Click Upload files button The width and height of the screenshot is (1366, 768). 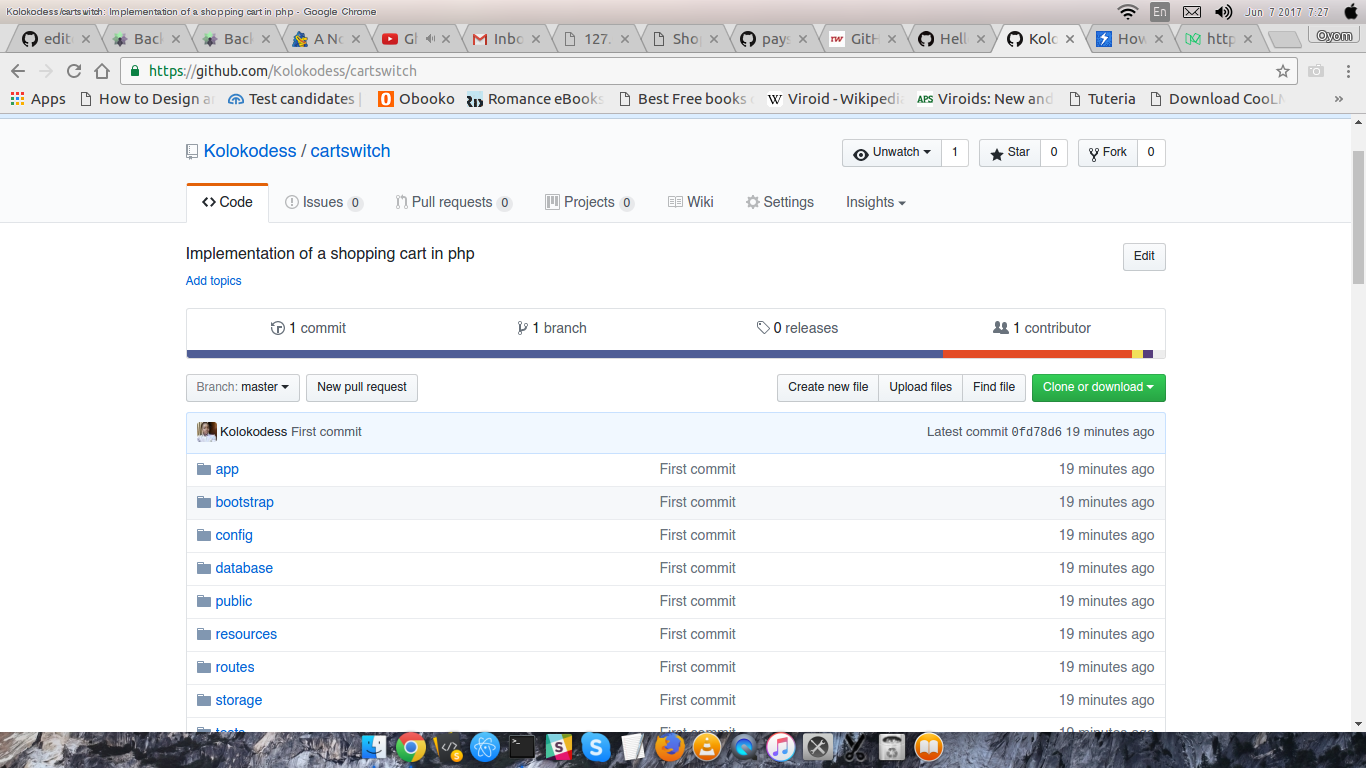(920, 387)
